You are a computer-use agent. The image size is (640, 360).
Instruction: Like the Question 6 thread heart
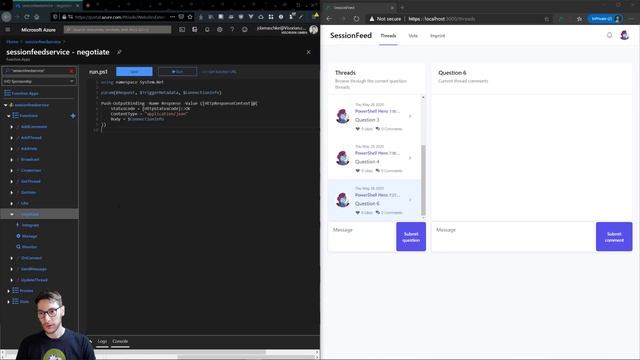358,213
